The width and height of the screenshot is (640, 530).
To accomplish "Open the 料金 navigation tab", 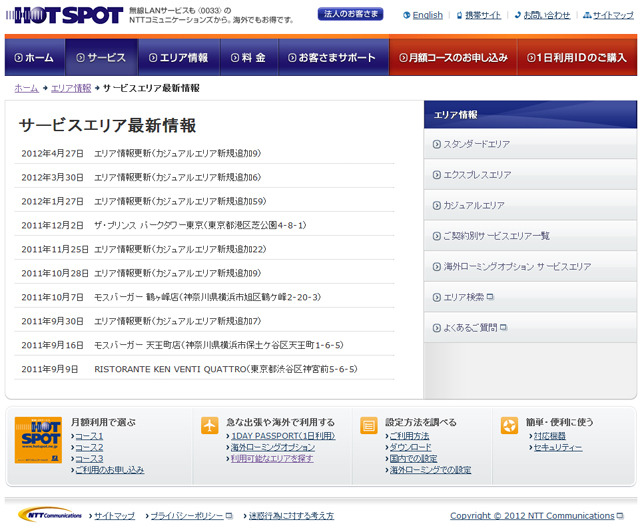I will click(249, 58).
